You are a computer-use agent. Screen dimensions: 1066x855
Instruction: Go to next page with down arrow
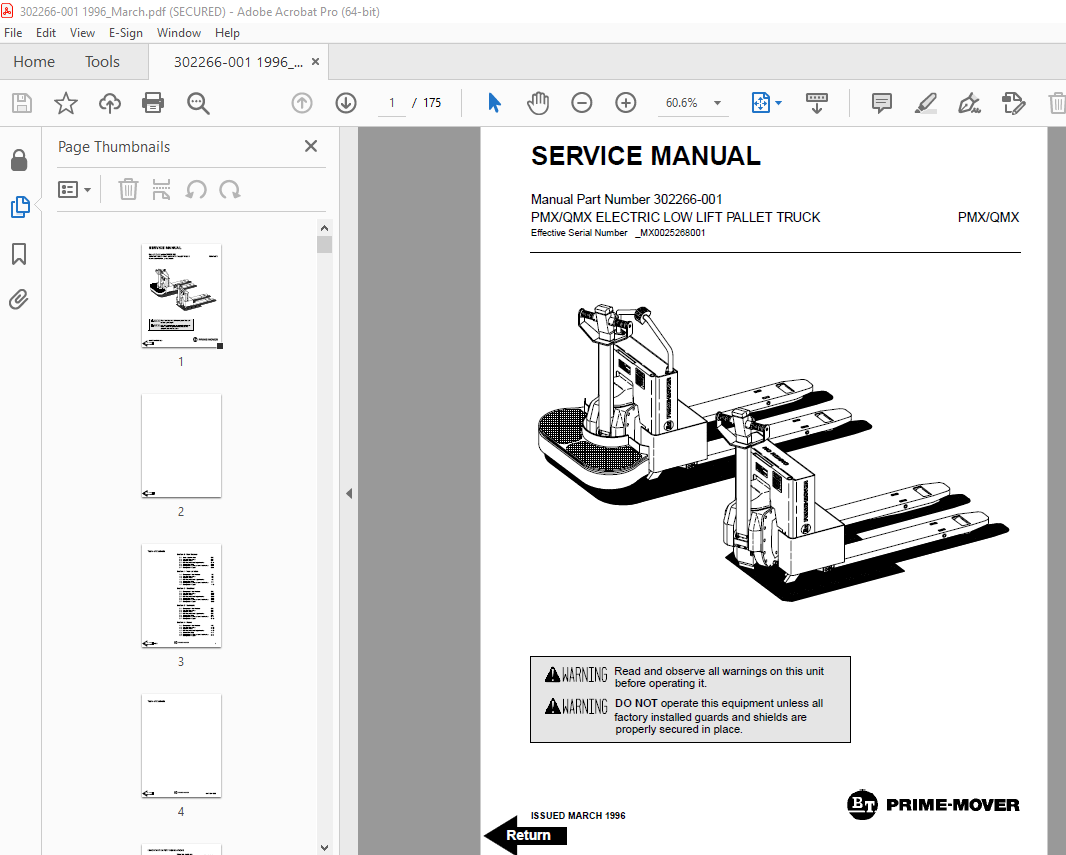click(x=346, y=103)
